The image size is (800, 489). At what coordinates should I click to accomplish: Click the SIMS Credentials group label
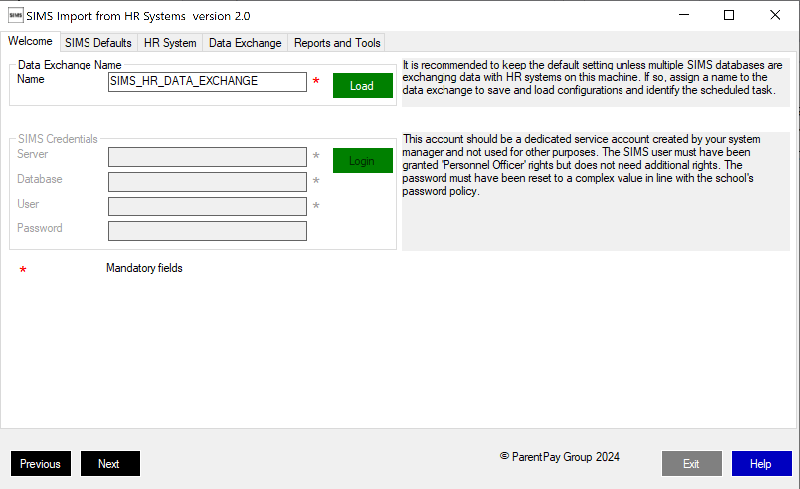(58, 139)
